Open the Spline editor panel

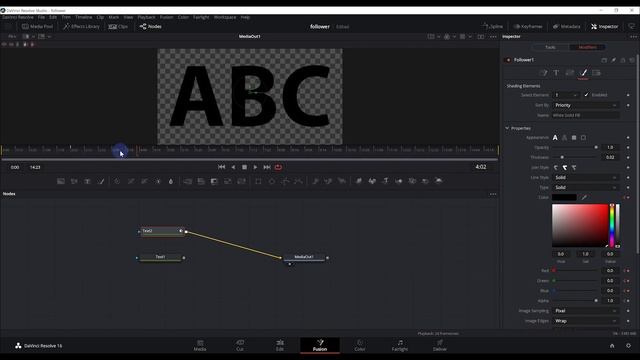click(492, 27)
